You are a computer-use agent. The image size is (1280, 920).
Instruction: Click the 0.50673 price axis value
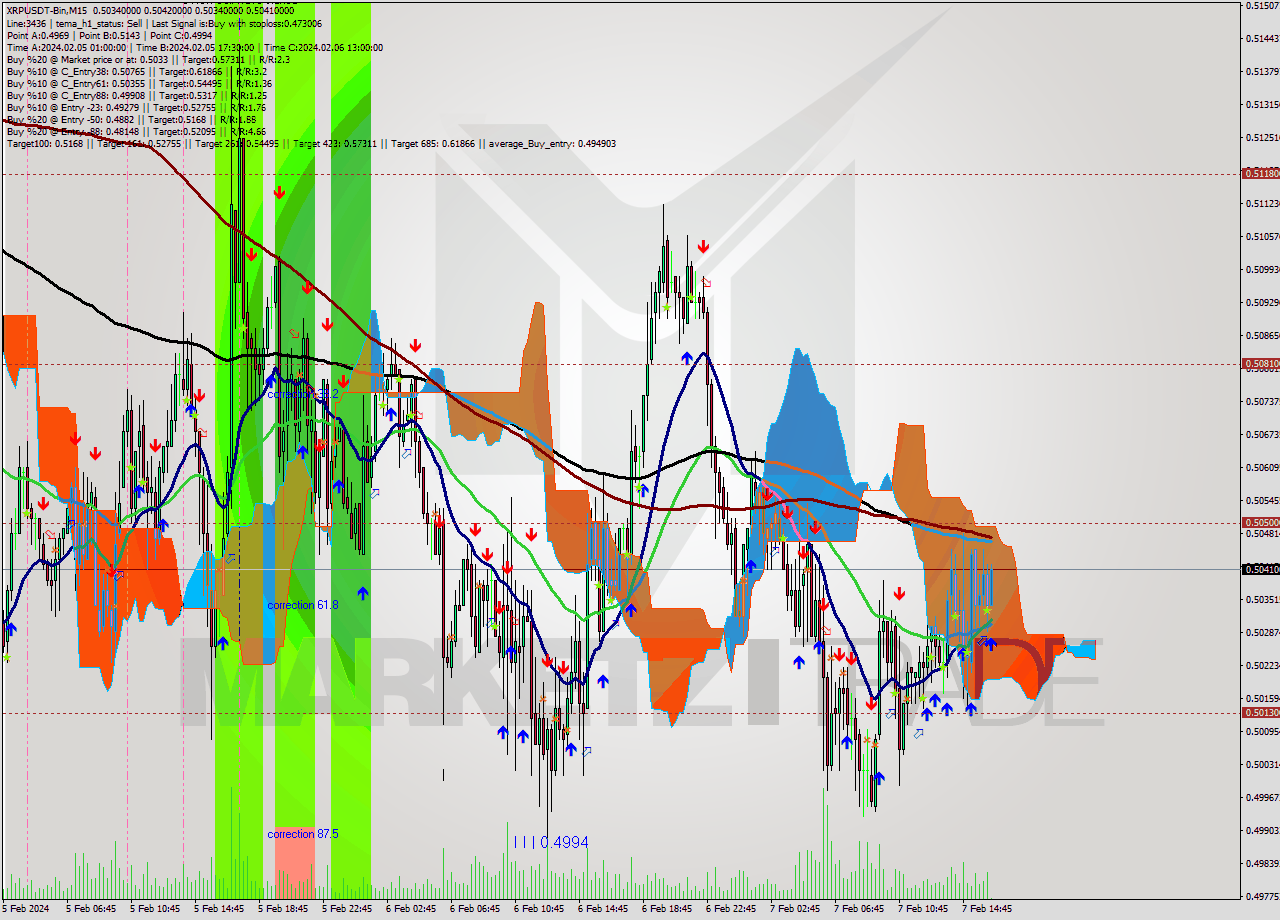[1261, 434]
